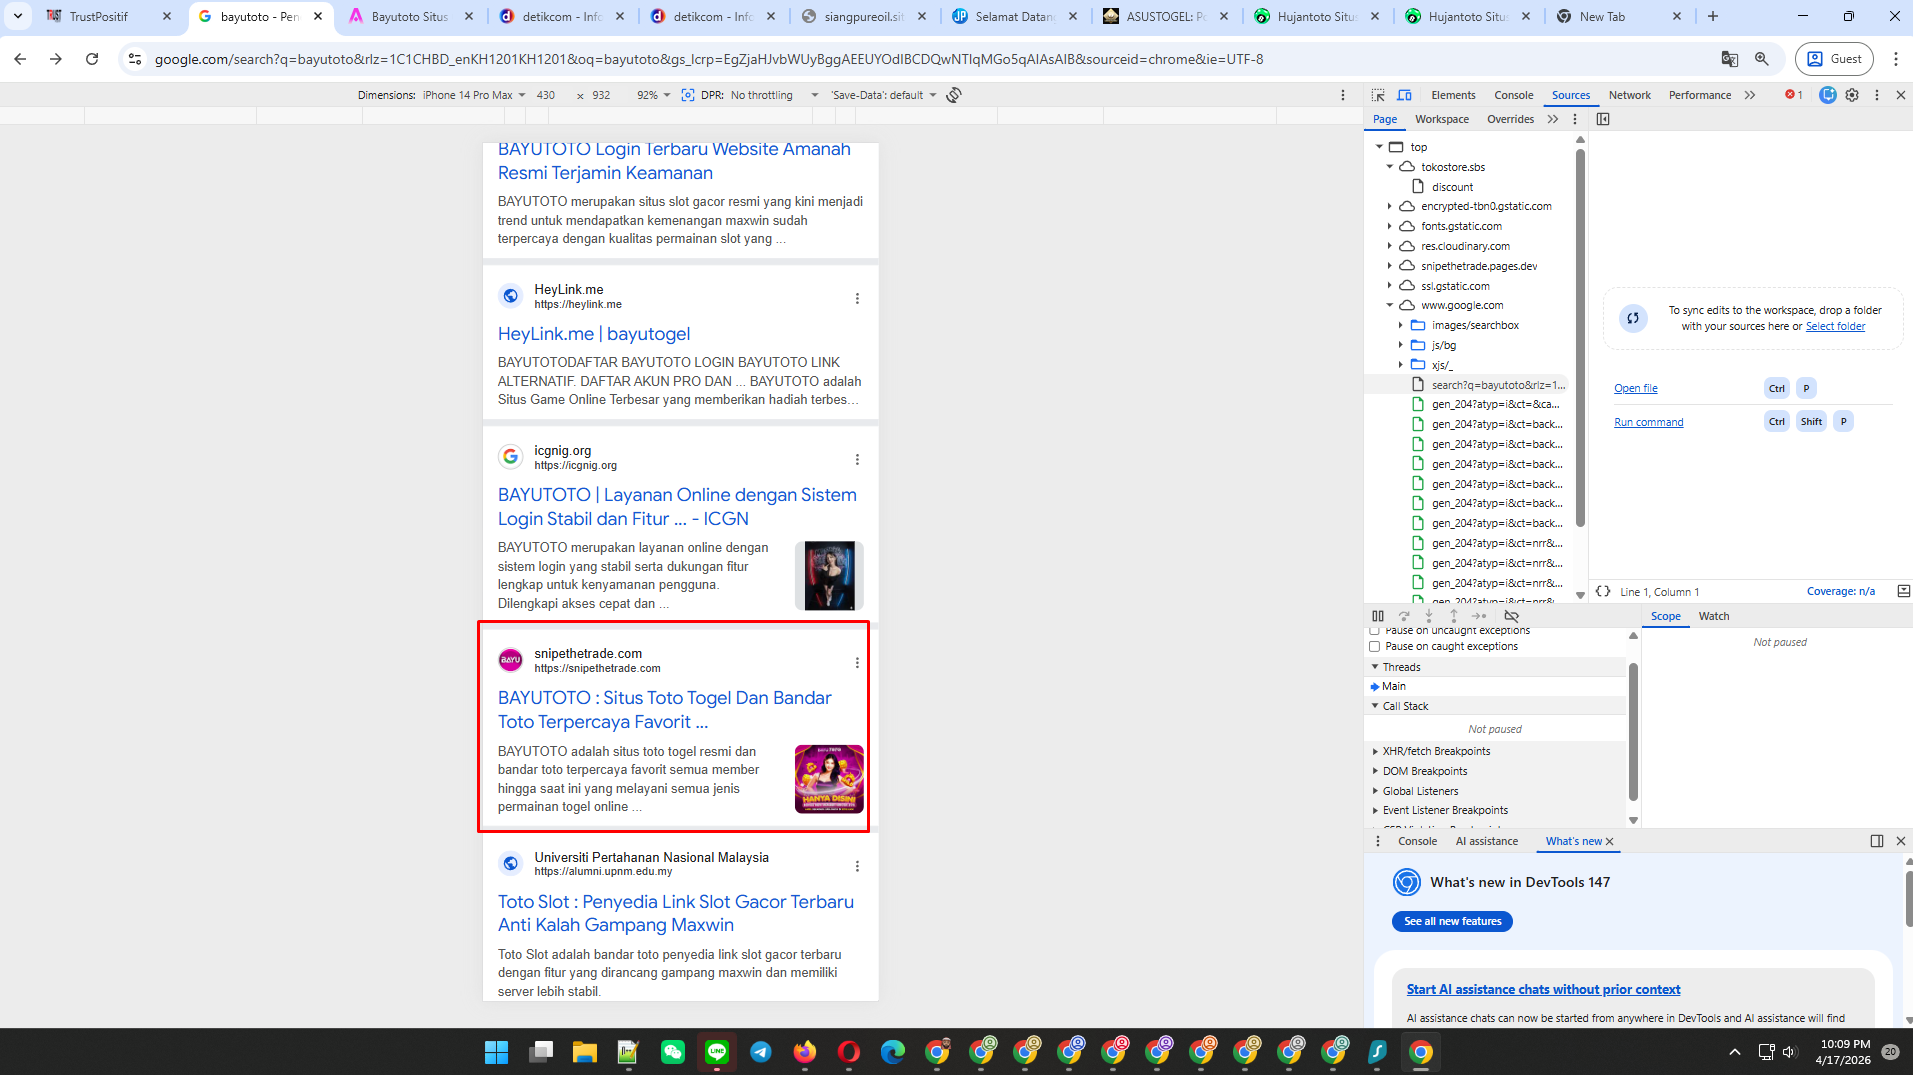Viewport: 1913px width, 1075px height.
Task: Click the See all new features button
Action: (x=1452, y=921)
